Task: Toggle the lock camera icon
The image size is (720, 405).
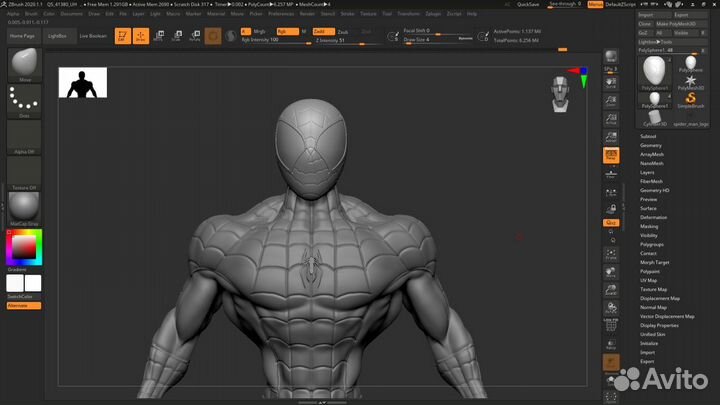Action: pos(611,209)
